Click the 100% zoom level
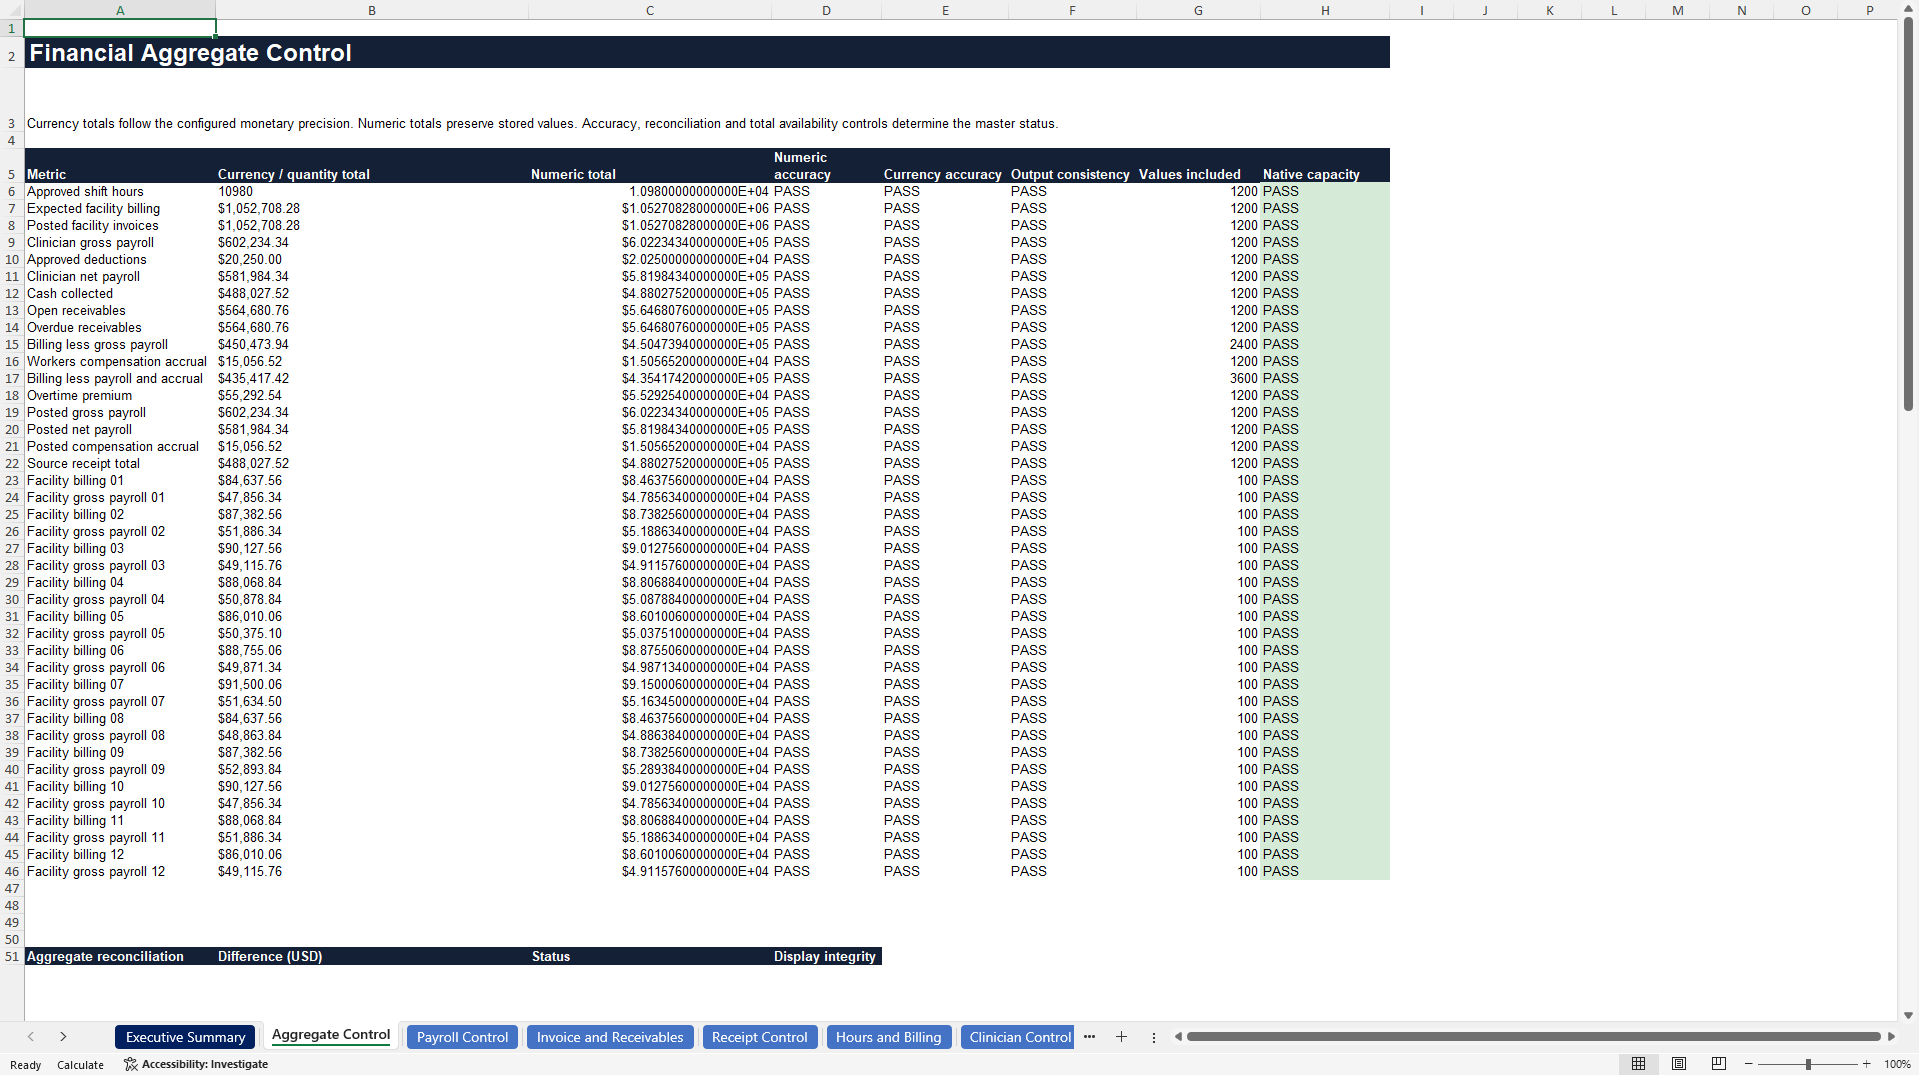Viewport: 1919px width, 1075px height. pos(1897,1065)
